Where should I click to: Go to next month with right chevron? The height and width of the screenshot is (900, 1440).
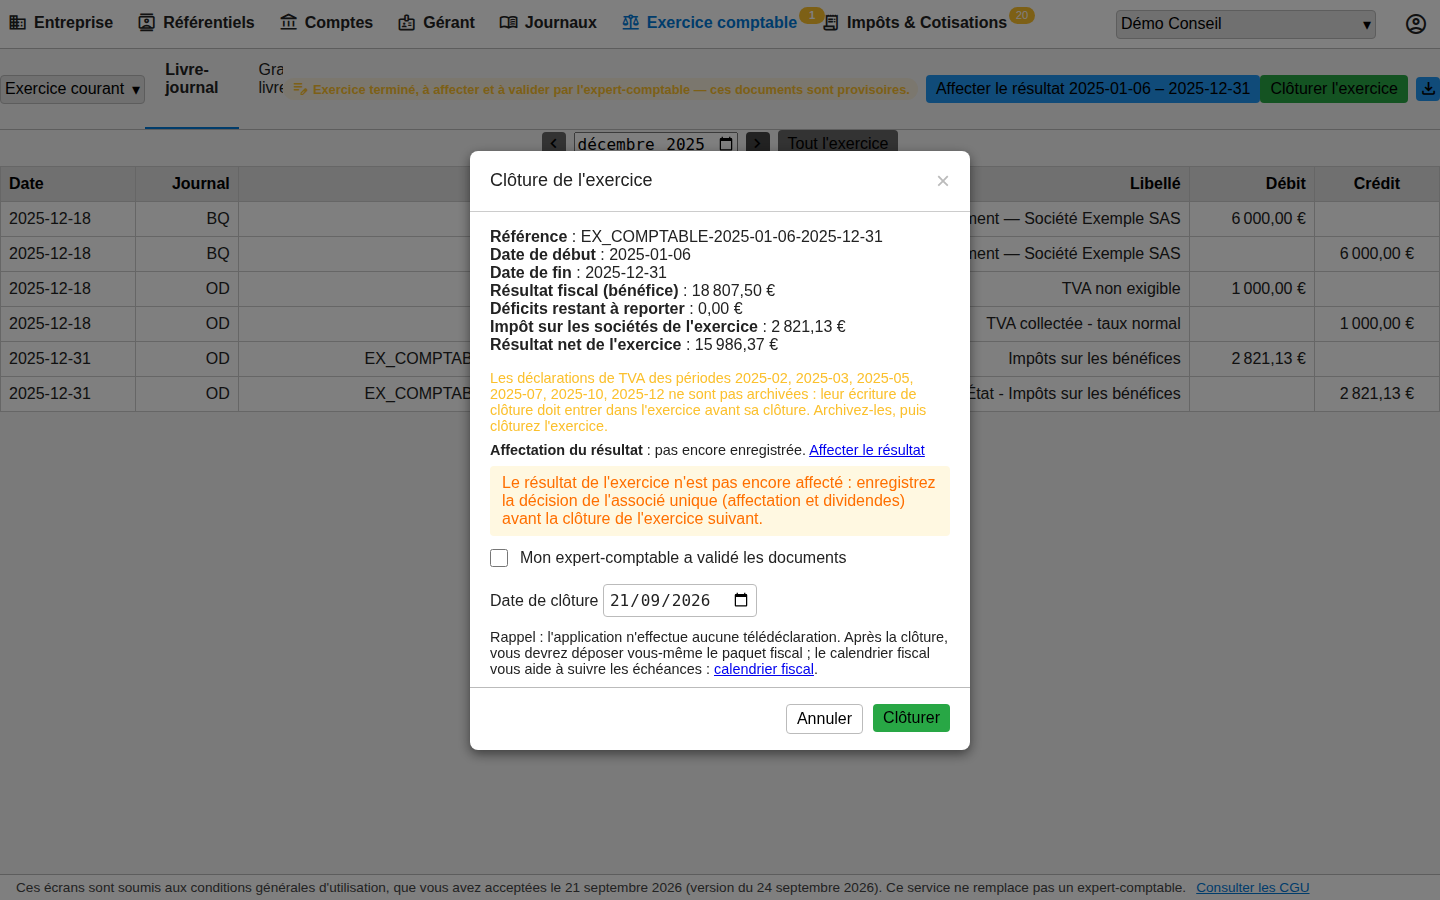(758, 143)
